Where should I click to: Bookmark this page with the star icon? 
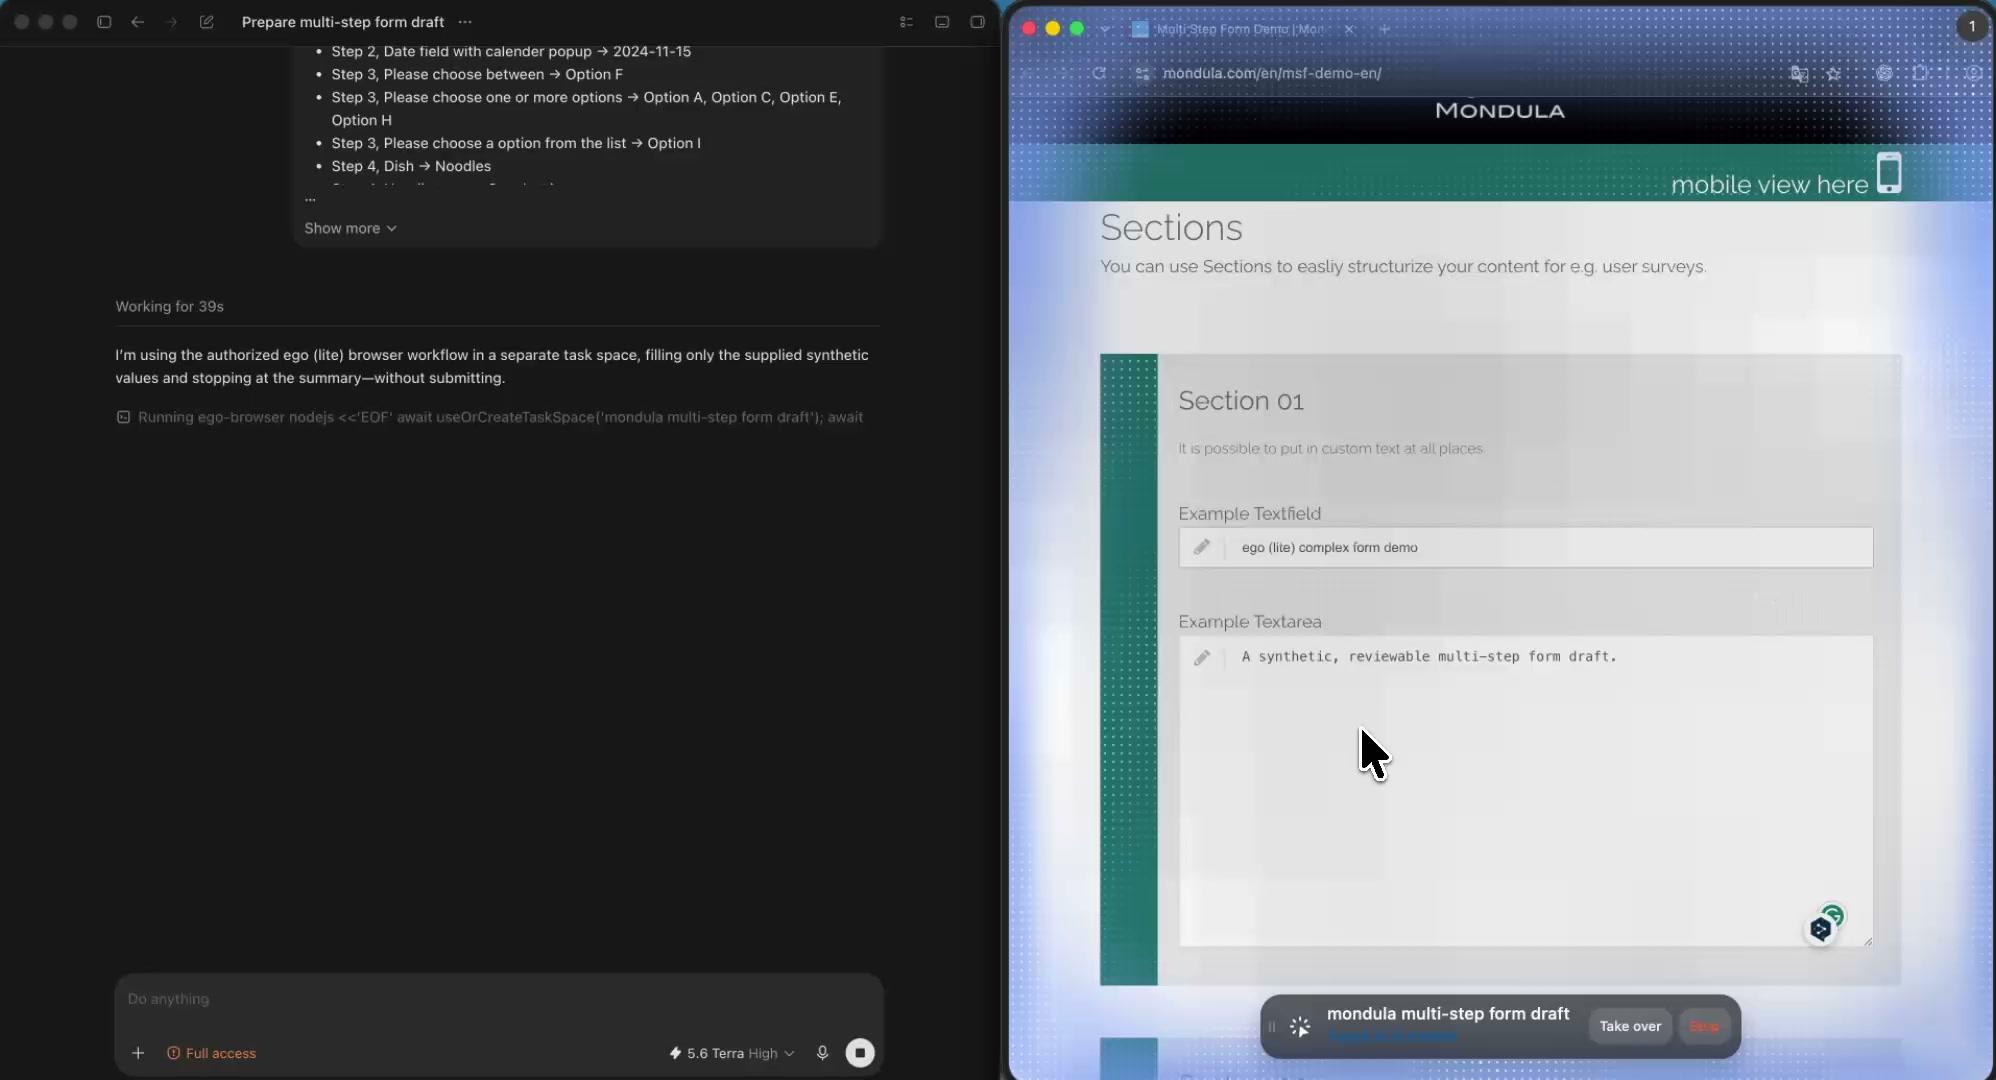click(x=1833, y=73)
